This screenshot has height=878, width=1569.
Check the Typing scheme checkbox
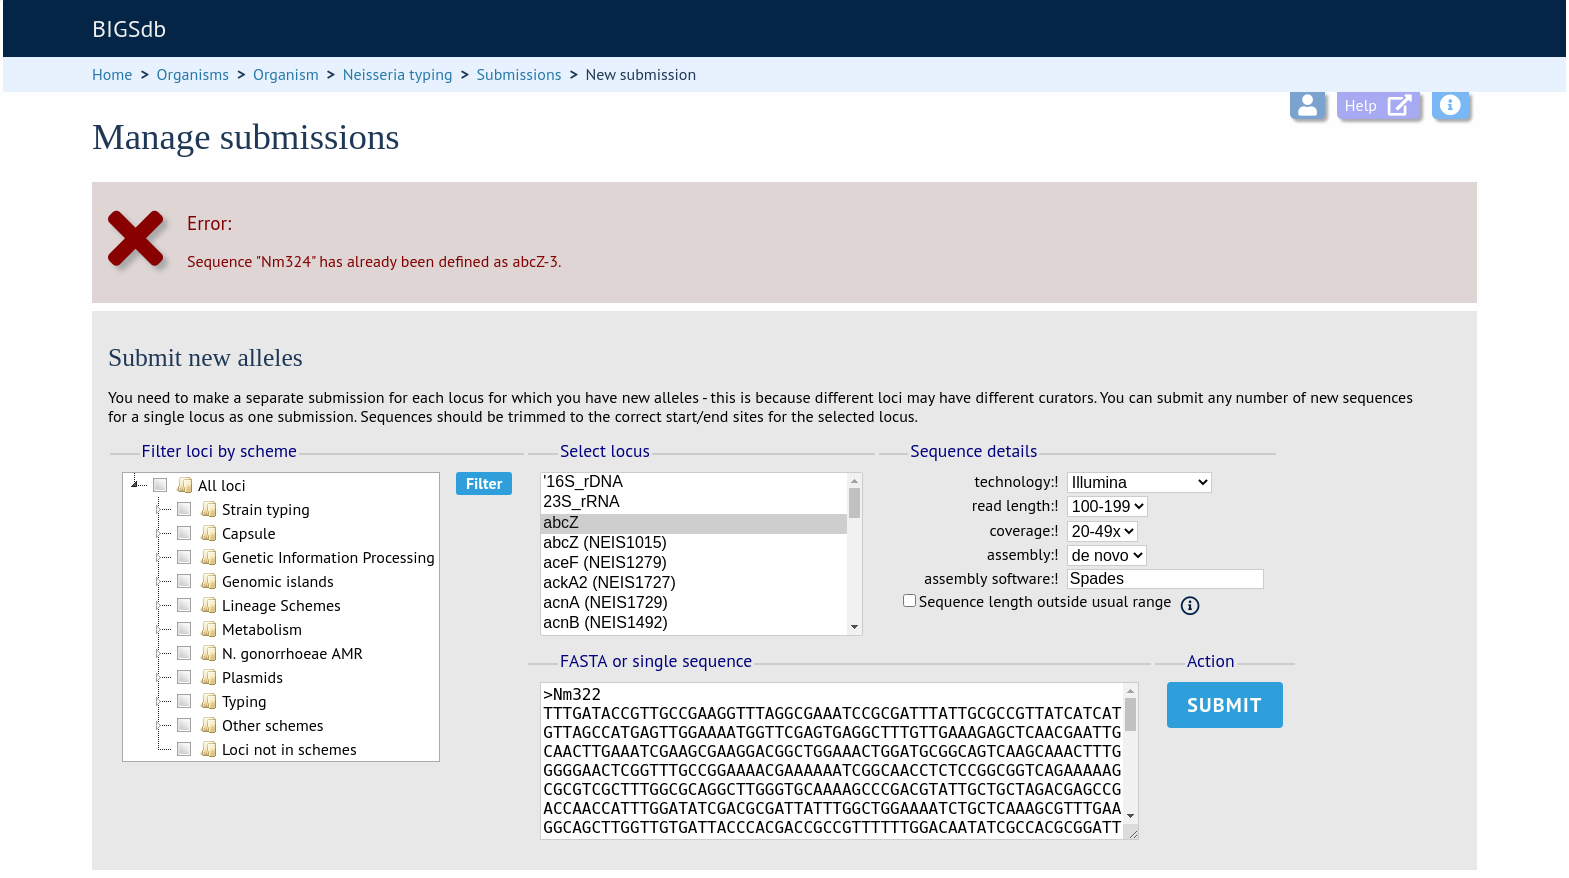click(184, 701)
